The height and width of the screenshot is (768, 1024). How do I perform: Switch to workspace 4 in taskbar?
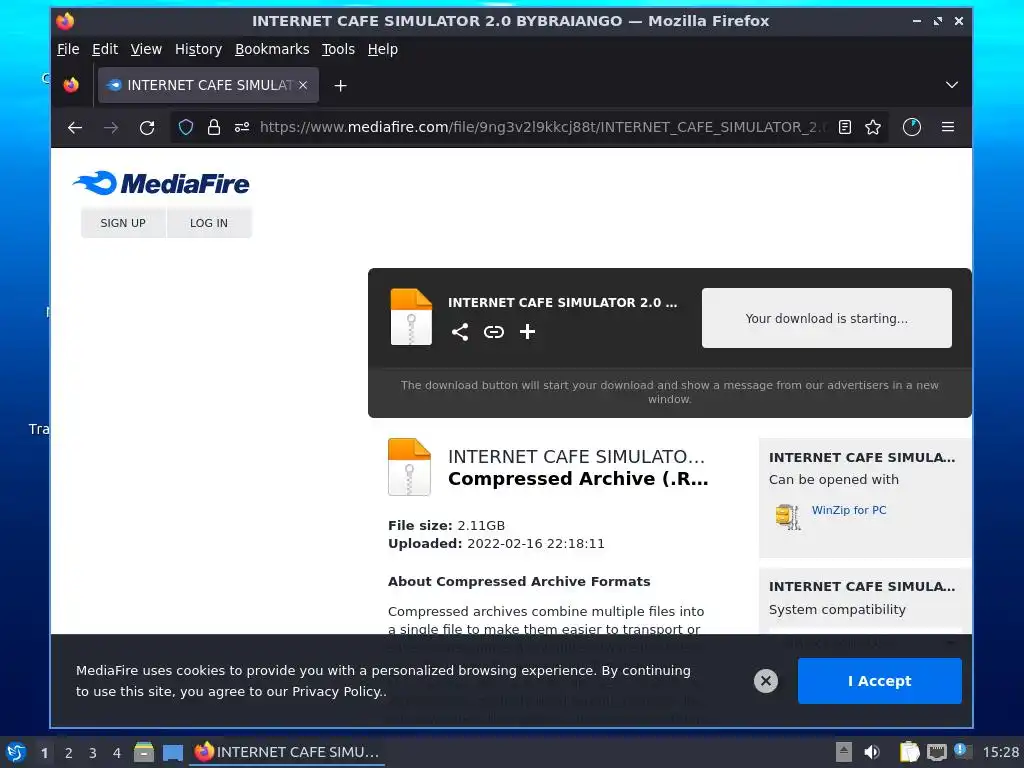click(x=117, y=753)
